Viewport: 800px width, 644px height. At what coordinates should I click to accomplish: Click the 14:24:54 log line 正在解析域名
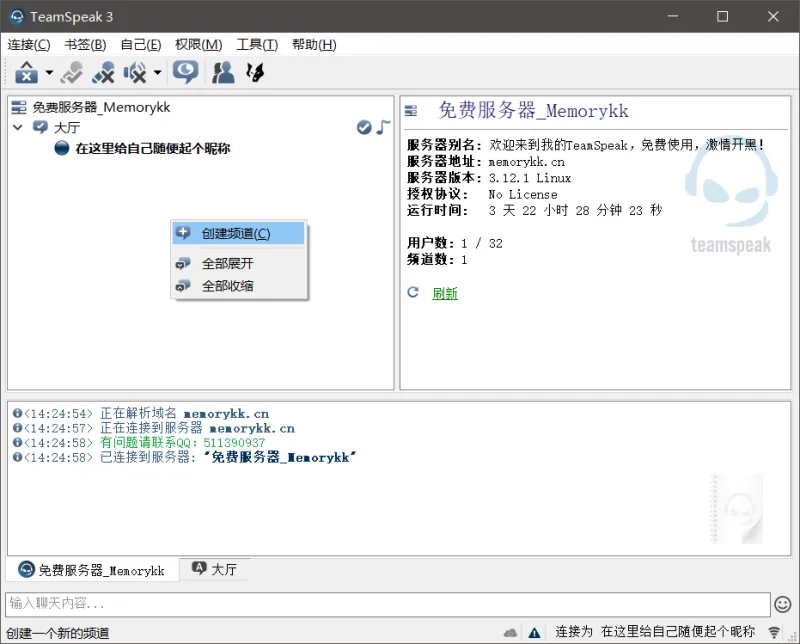pyautogui.click(x=141, y=413)
